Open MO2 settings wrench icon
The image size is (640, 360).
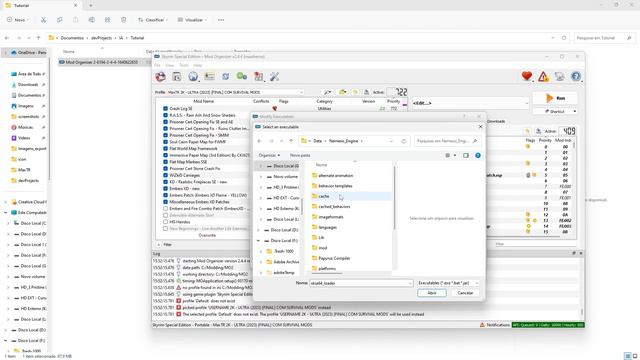point(274,76)
